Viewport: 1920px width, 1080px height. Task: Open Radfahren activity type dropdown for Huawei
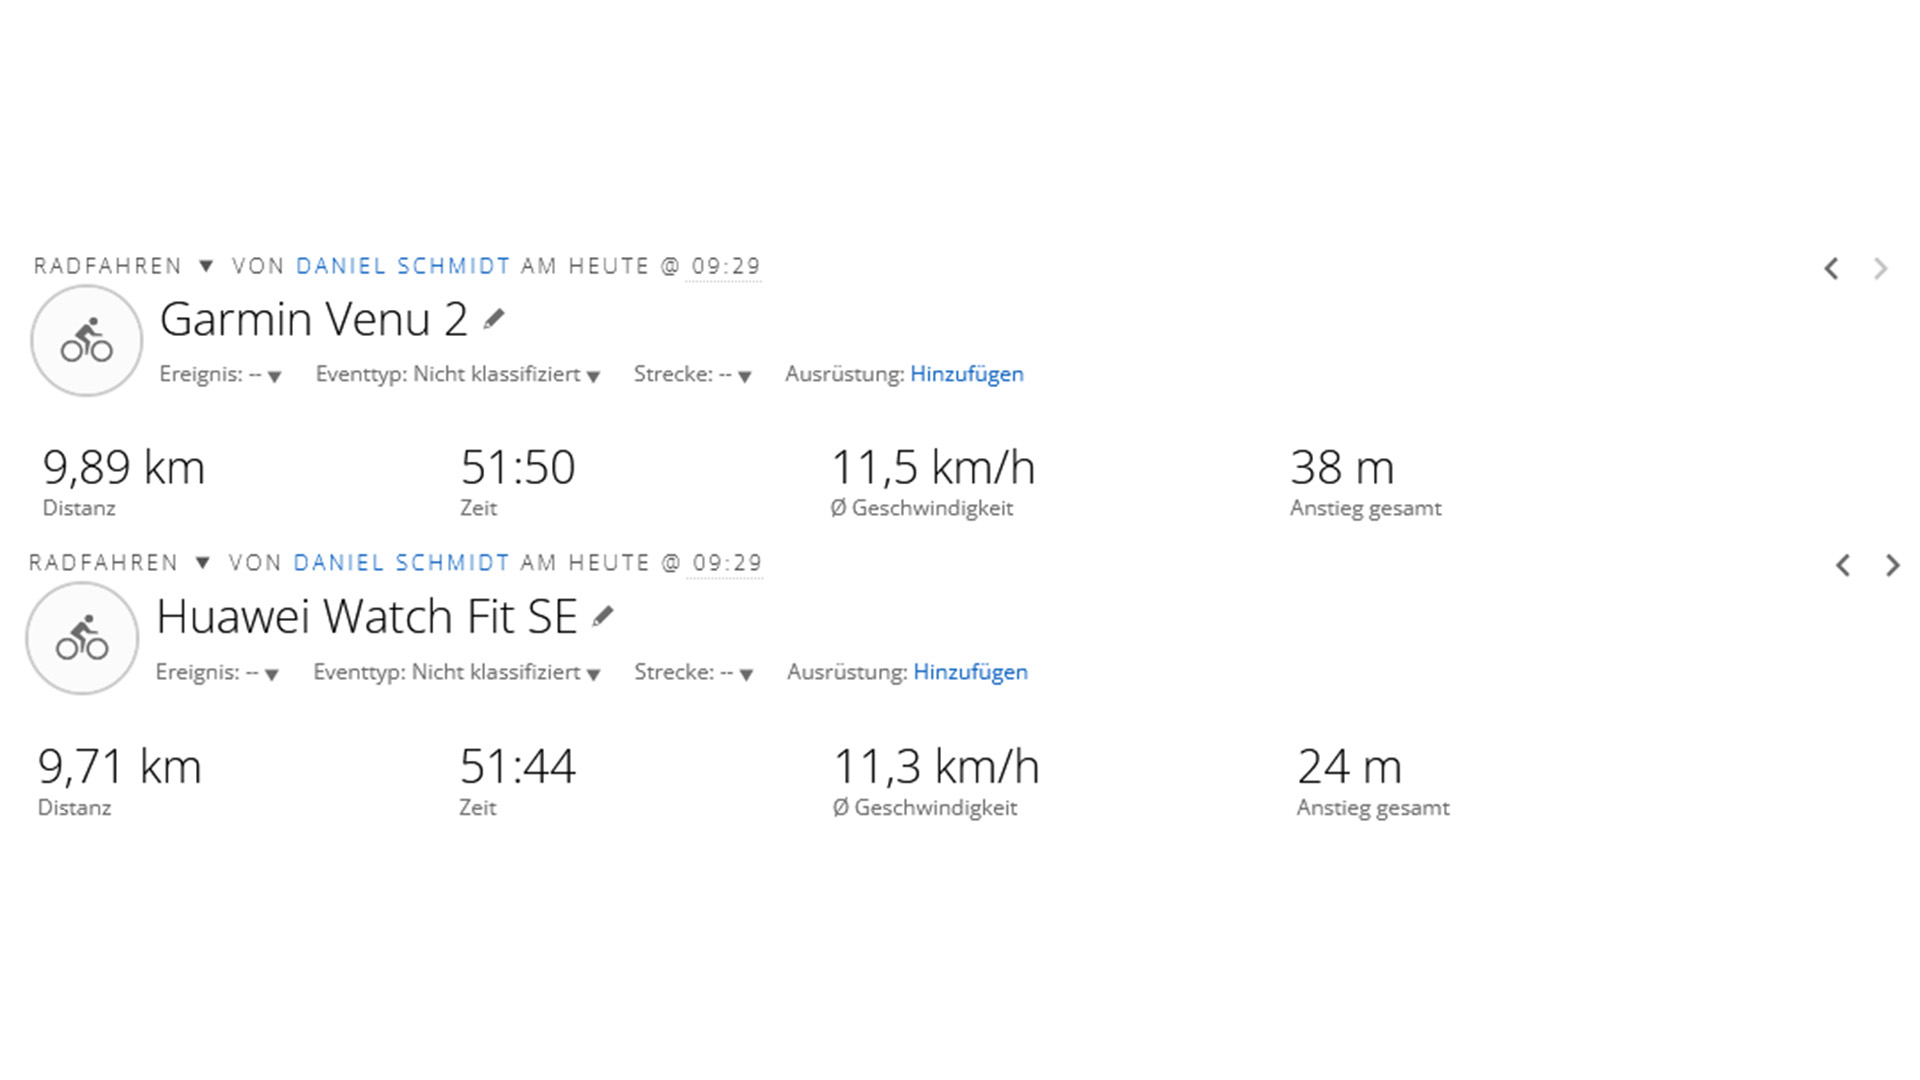pyautogui.click(x=202, y=563)
